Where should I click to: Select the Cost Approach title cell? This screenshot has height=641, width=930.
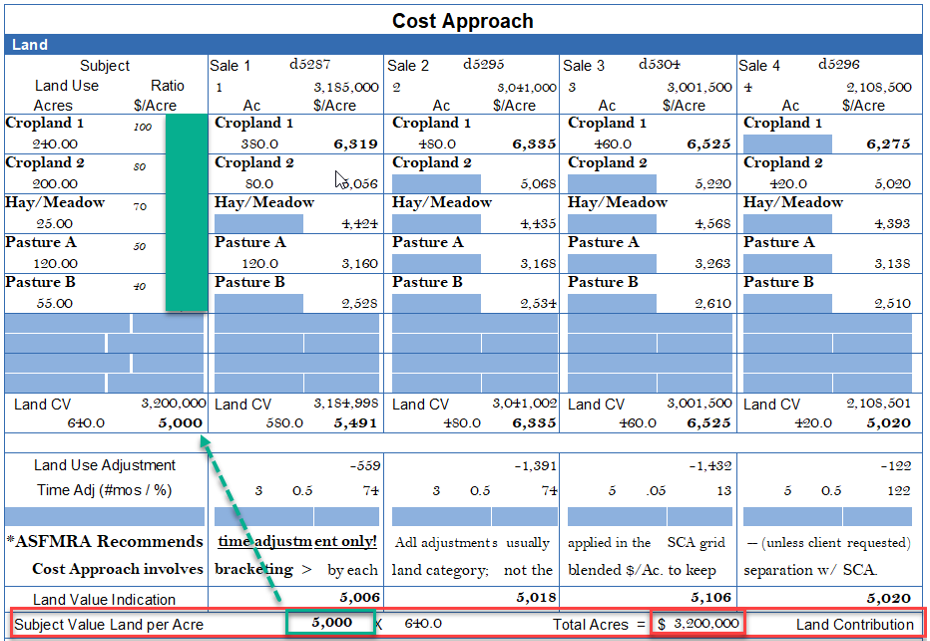(462, 21)
